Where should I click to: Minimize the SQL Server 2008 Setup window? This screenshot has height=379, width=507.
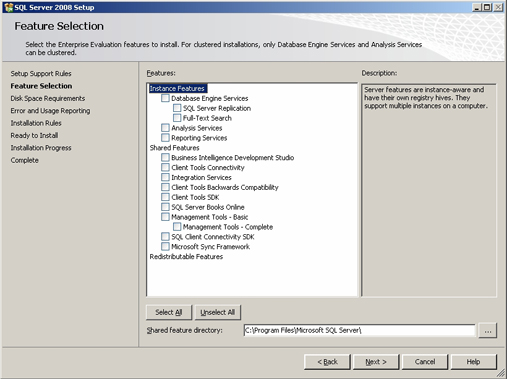pos(477,7)
